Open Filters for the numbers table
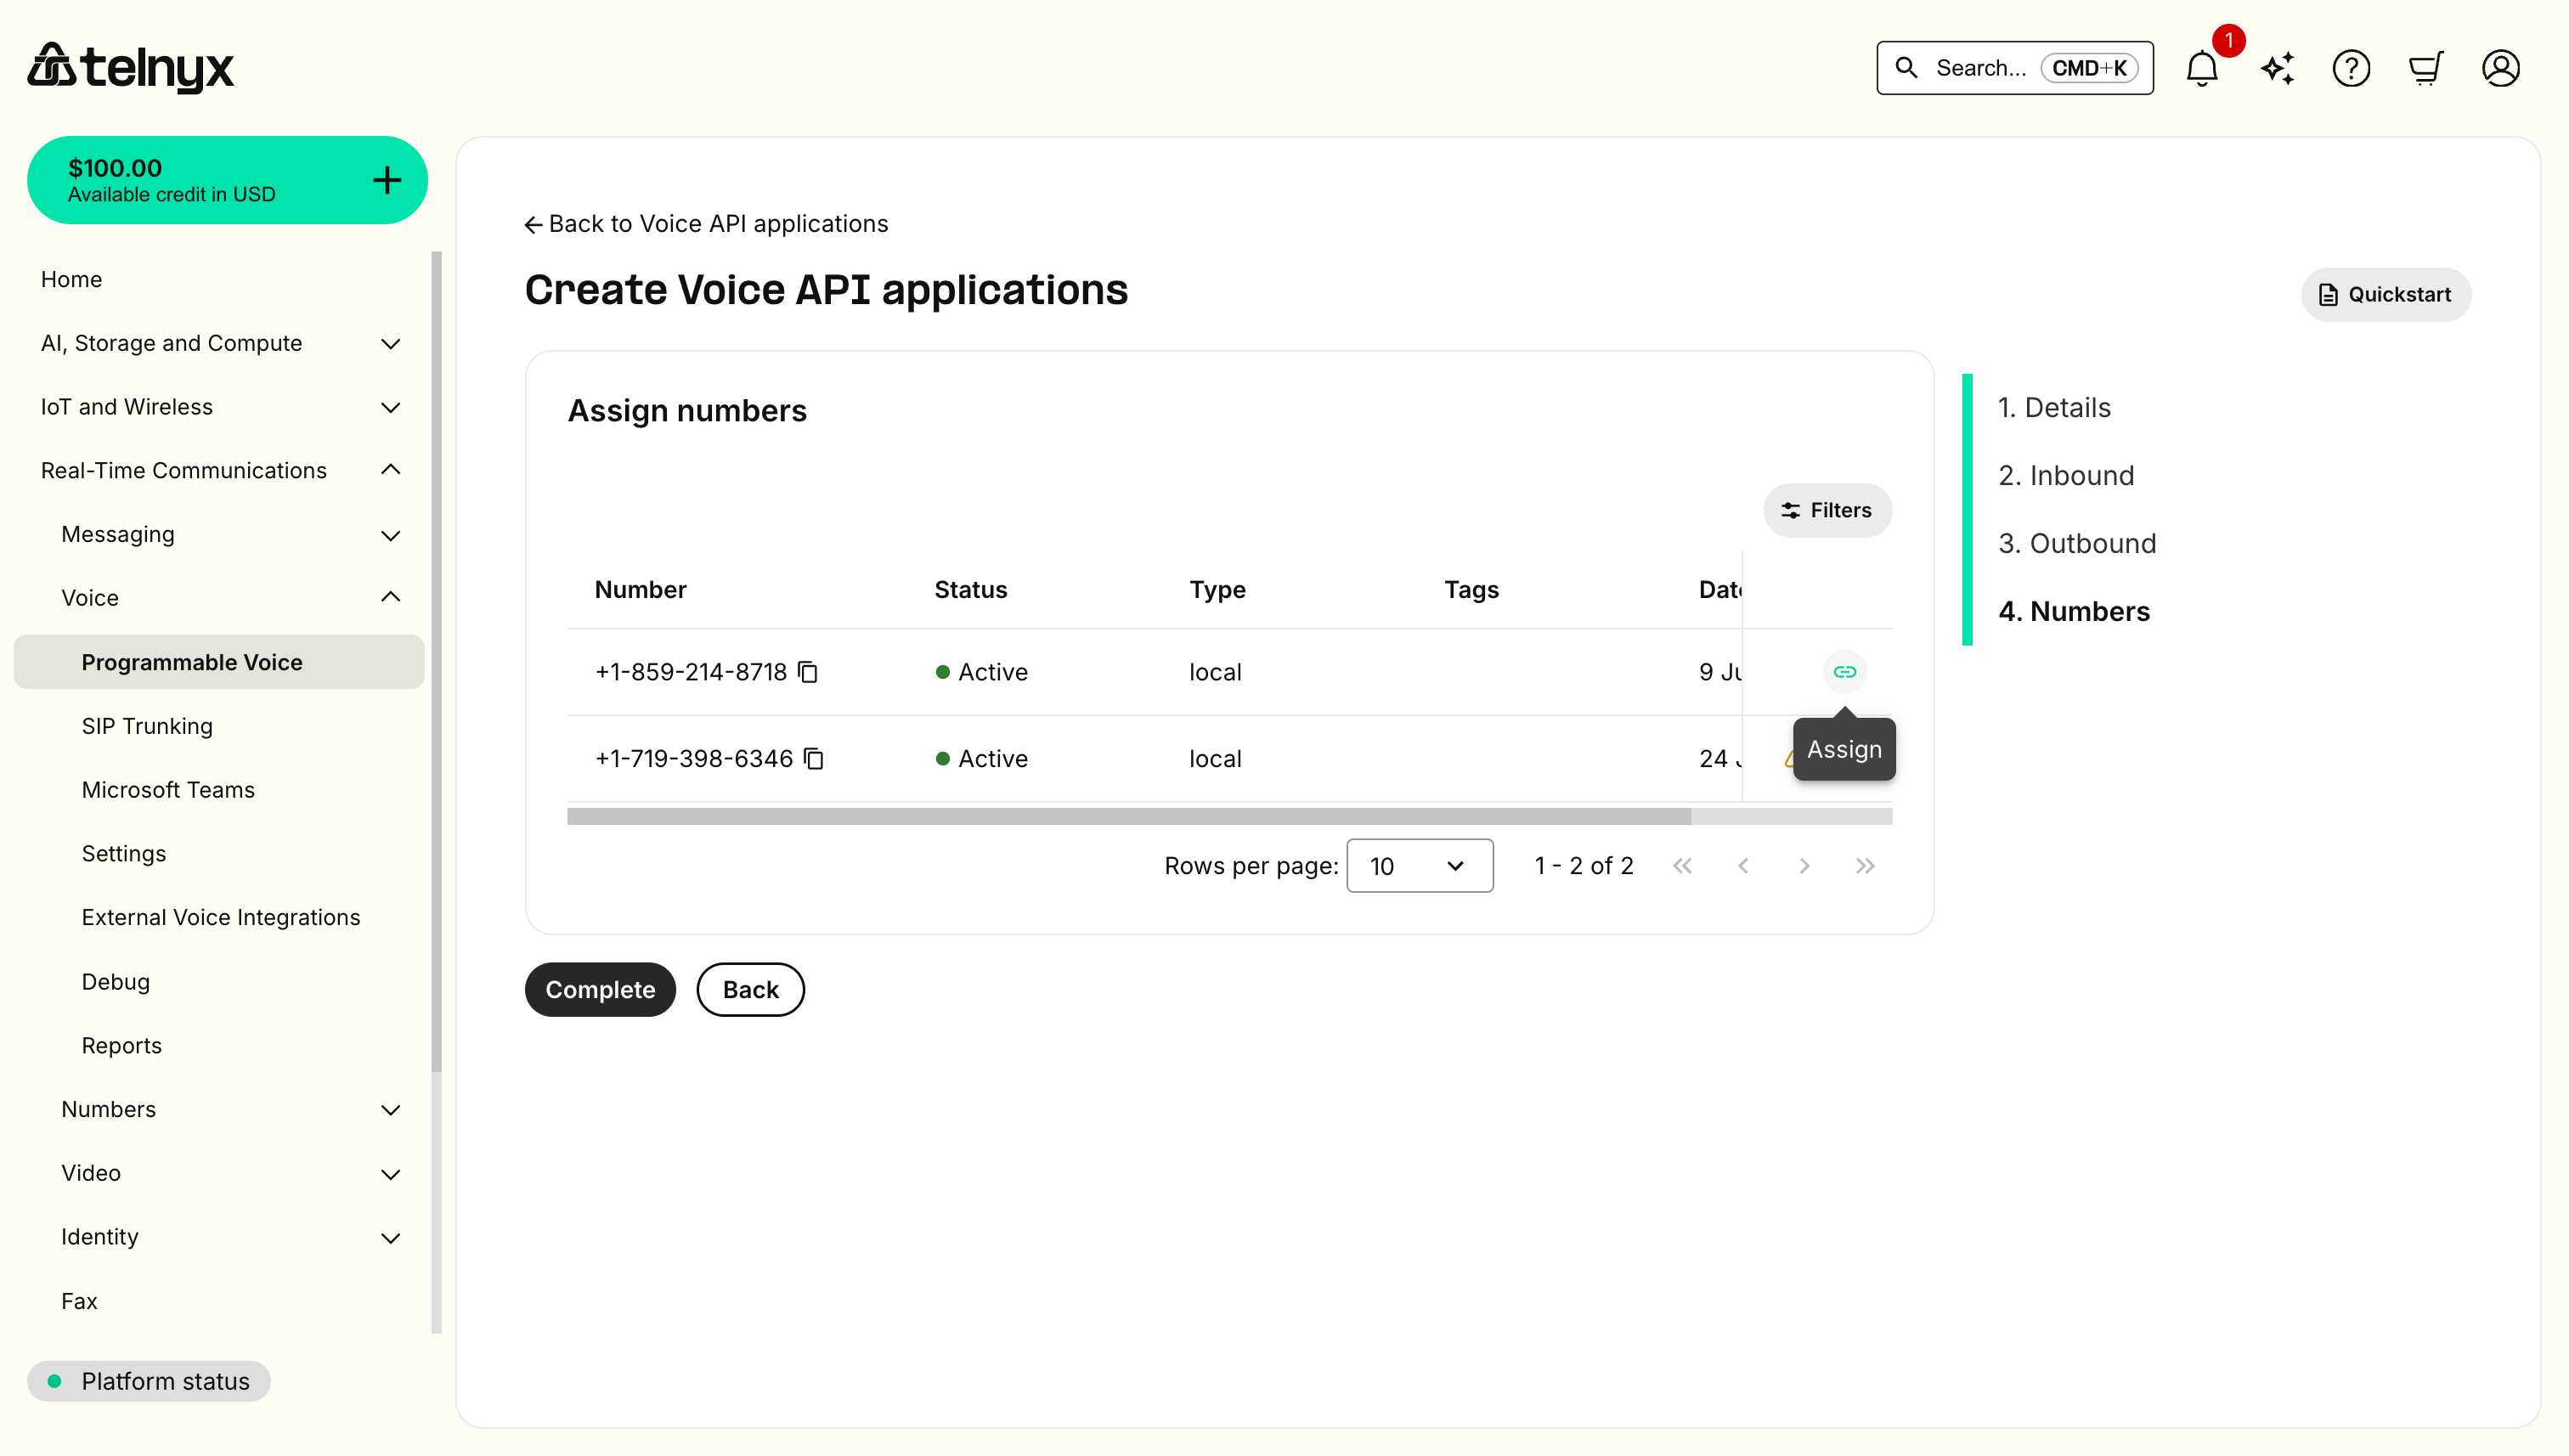Viewport: 2569px width, 1456px height. coord(1827,510)
